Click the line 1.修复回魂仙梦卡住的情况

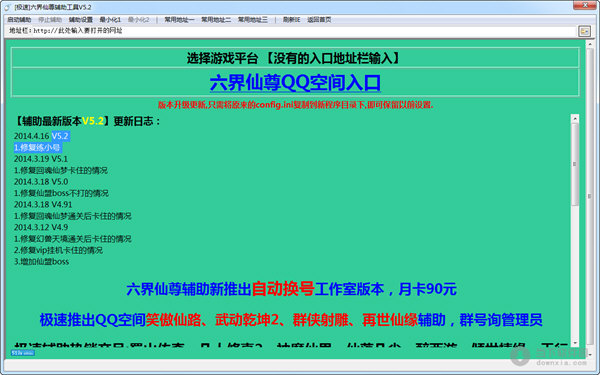tap(61, 170)
